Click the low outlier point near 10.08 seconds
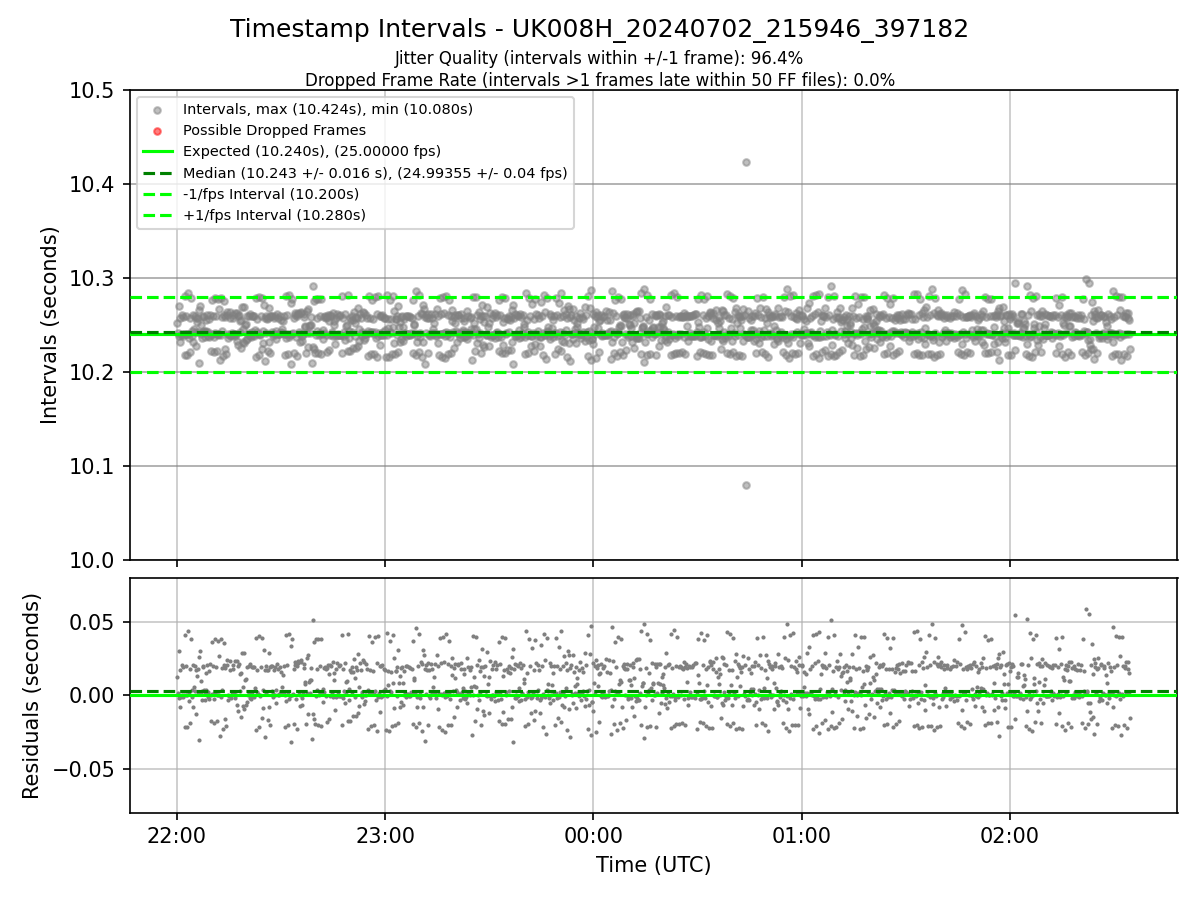 [746, 485]
